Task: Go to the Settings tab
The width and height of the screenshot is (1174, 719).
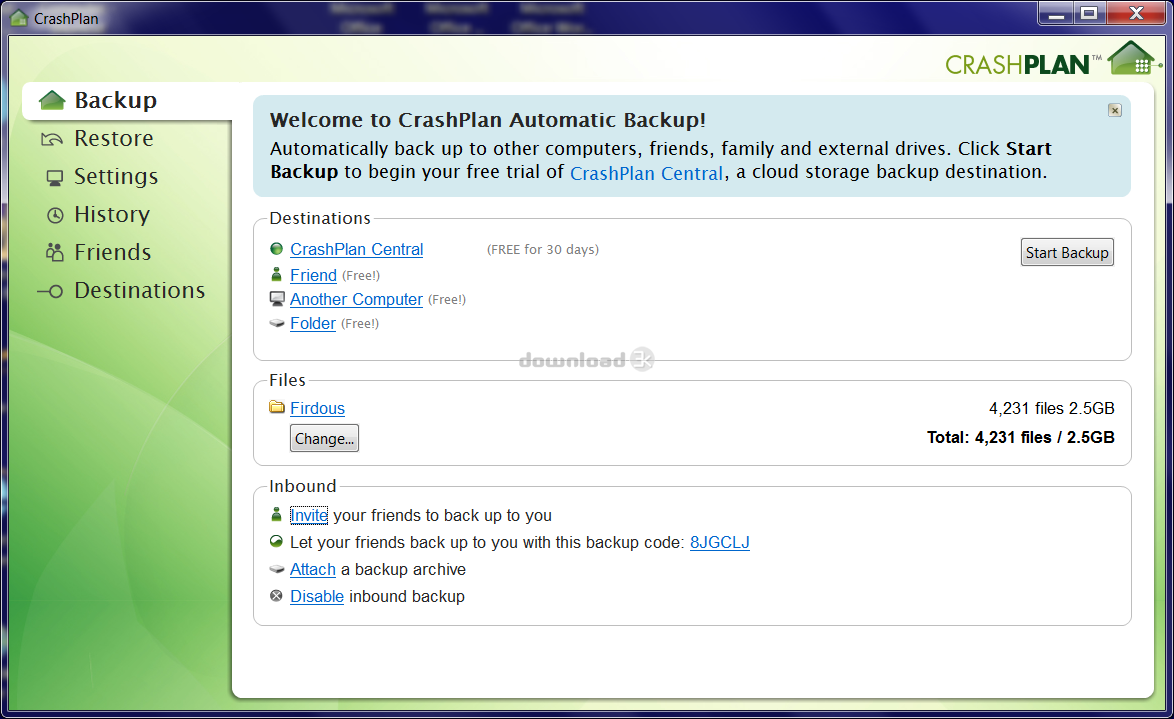Action: pos(116,177)
